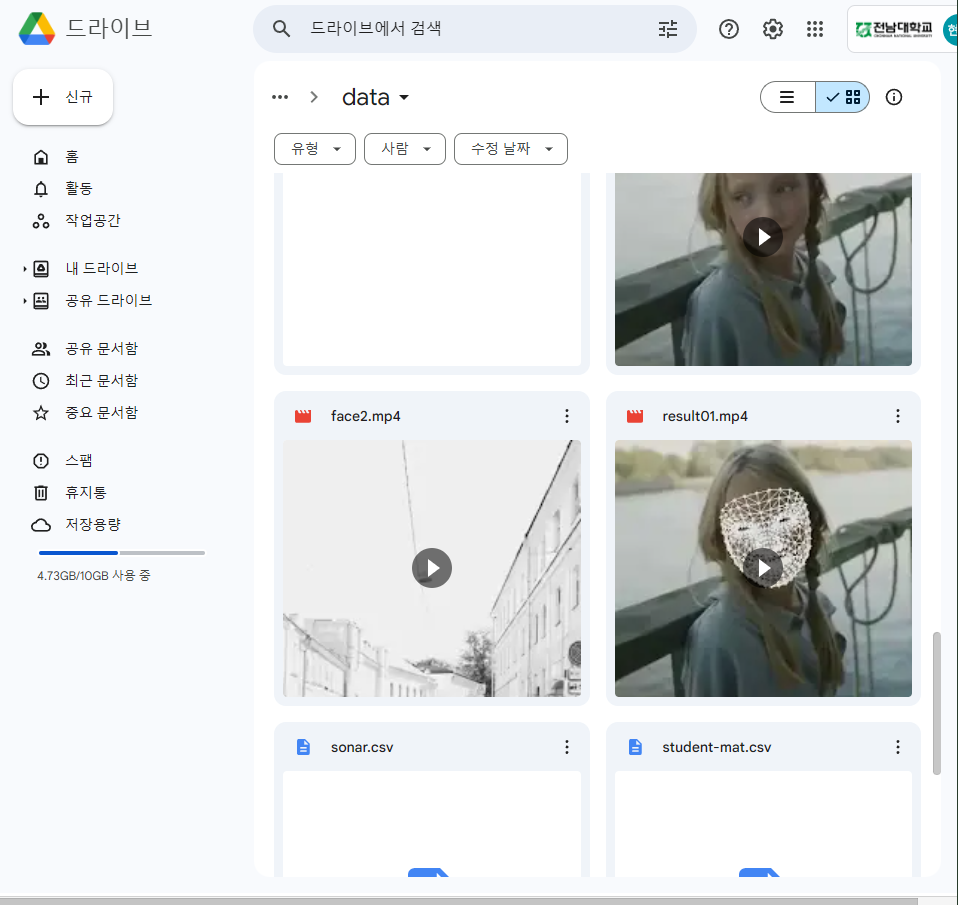958x905 pixels.
Task: Play the result01.mp4 video preview
Action: click(763, 568)
